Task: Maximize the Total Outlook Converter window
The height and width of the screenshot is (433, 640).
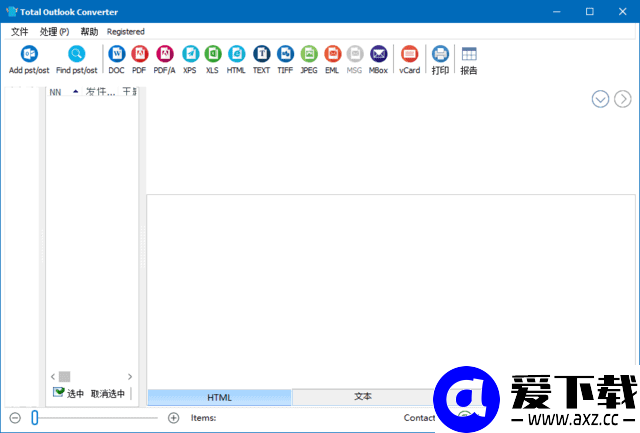Action: [x=590, y=11]
